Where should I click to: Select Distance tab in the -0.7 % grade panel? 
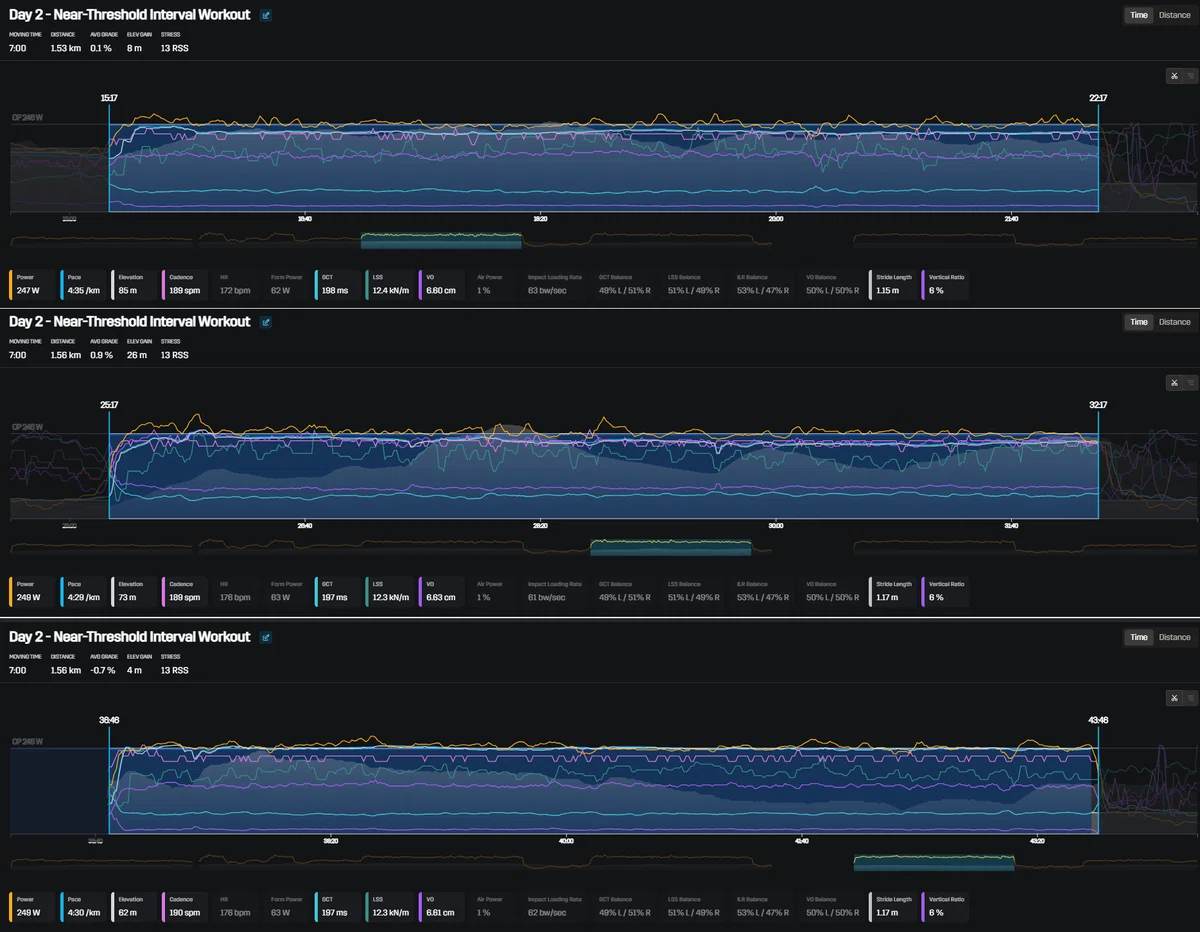(x=1174, y=637)
